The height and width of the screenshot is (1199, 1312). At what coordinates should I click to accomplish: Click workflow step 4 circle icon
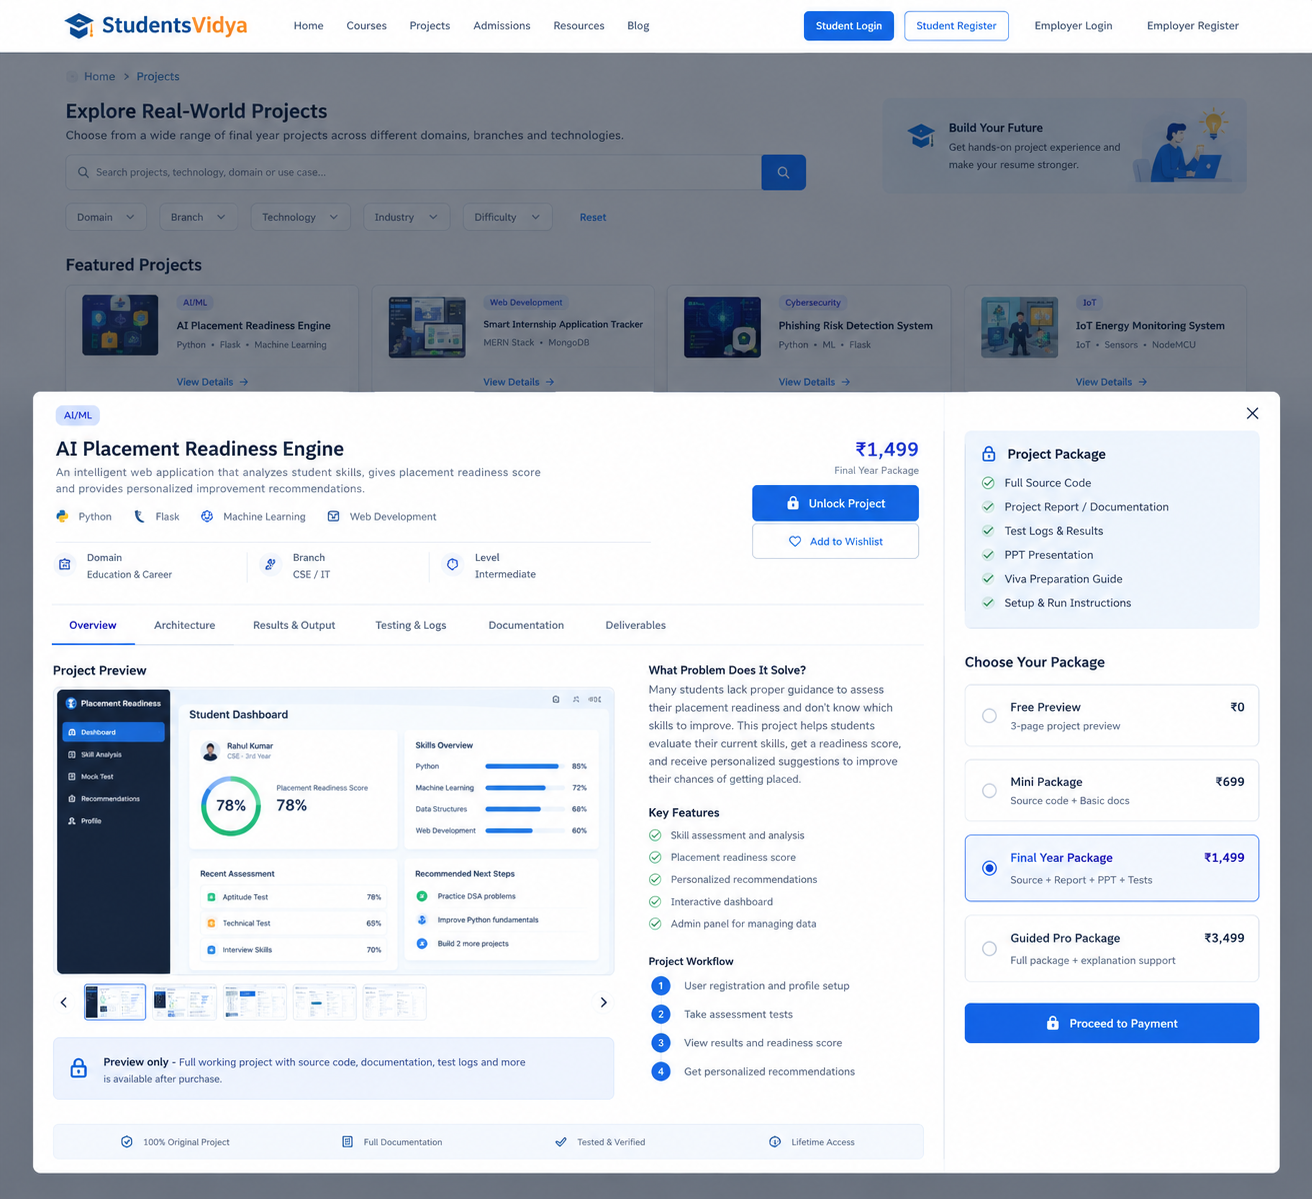click(x=660, y=1071)
